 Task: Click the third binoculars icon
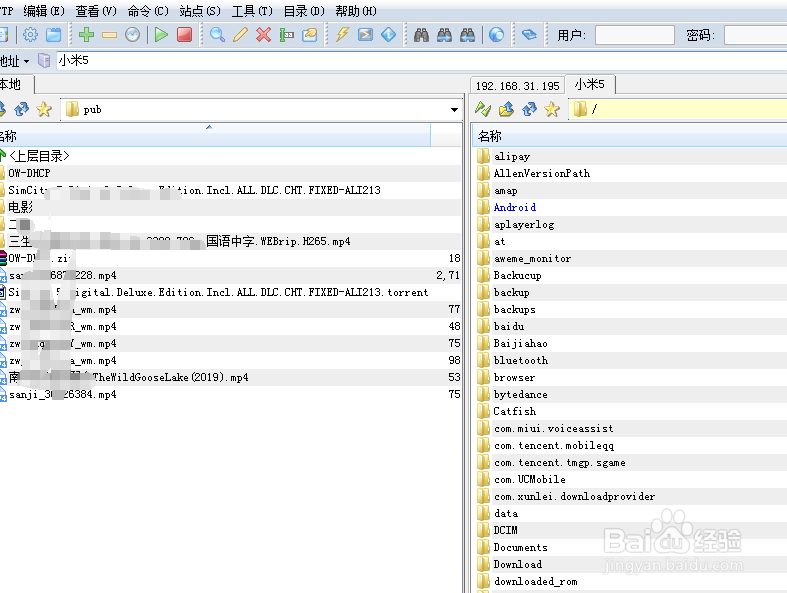[x=467, y=35]
